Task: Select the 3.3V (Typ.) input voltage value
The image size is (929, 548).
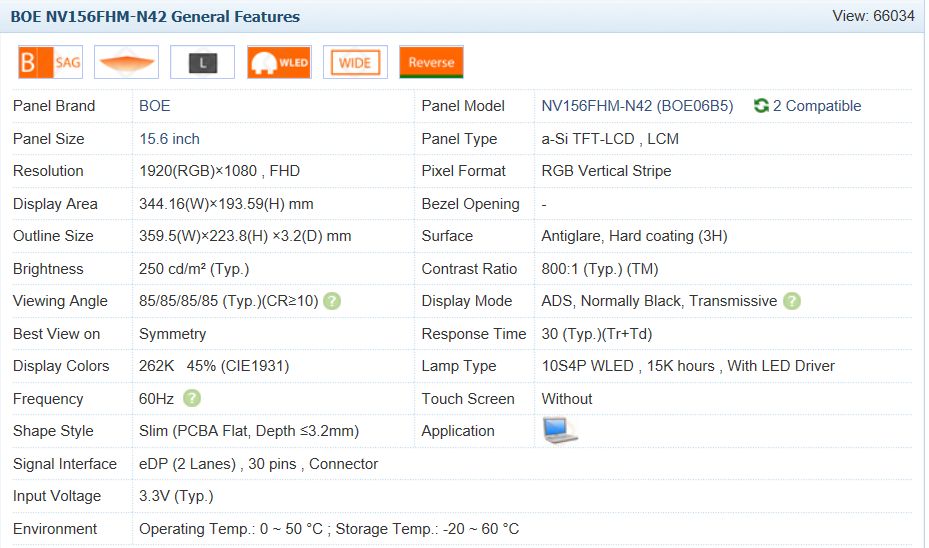Action: [176, 496]
